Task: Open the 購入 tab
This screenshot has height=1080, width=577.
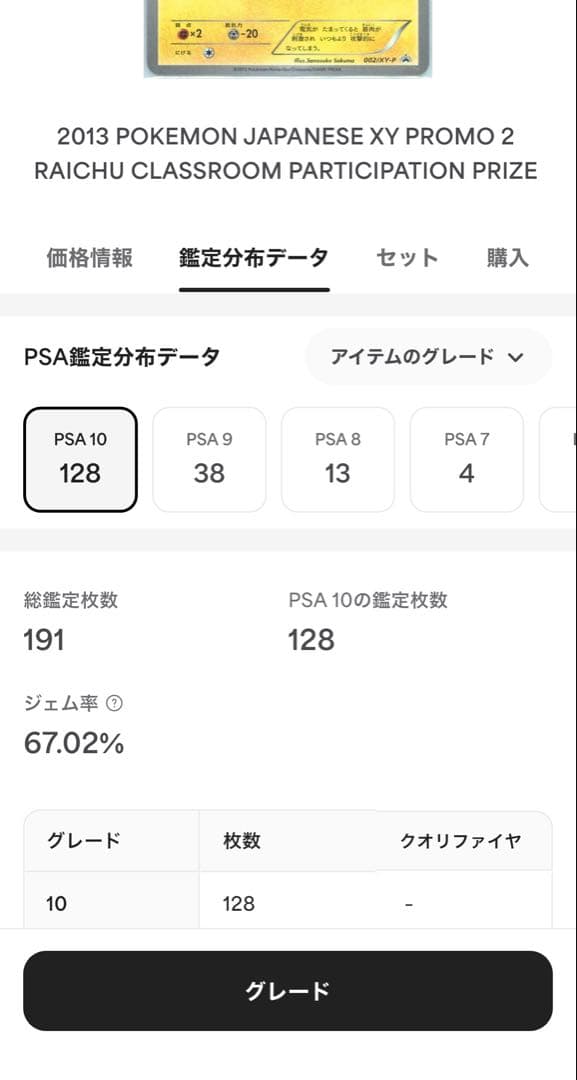Action: (x=507, y=258)
